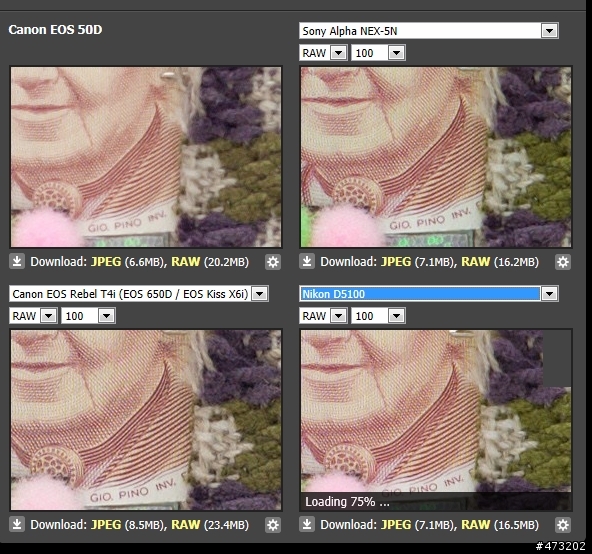
Task: Click download icon under Nikon D5100 image
Action: coord(307,524)
